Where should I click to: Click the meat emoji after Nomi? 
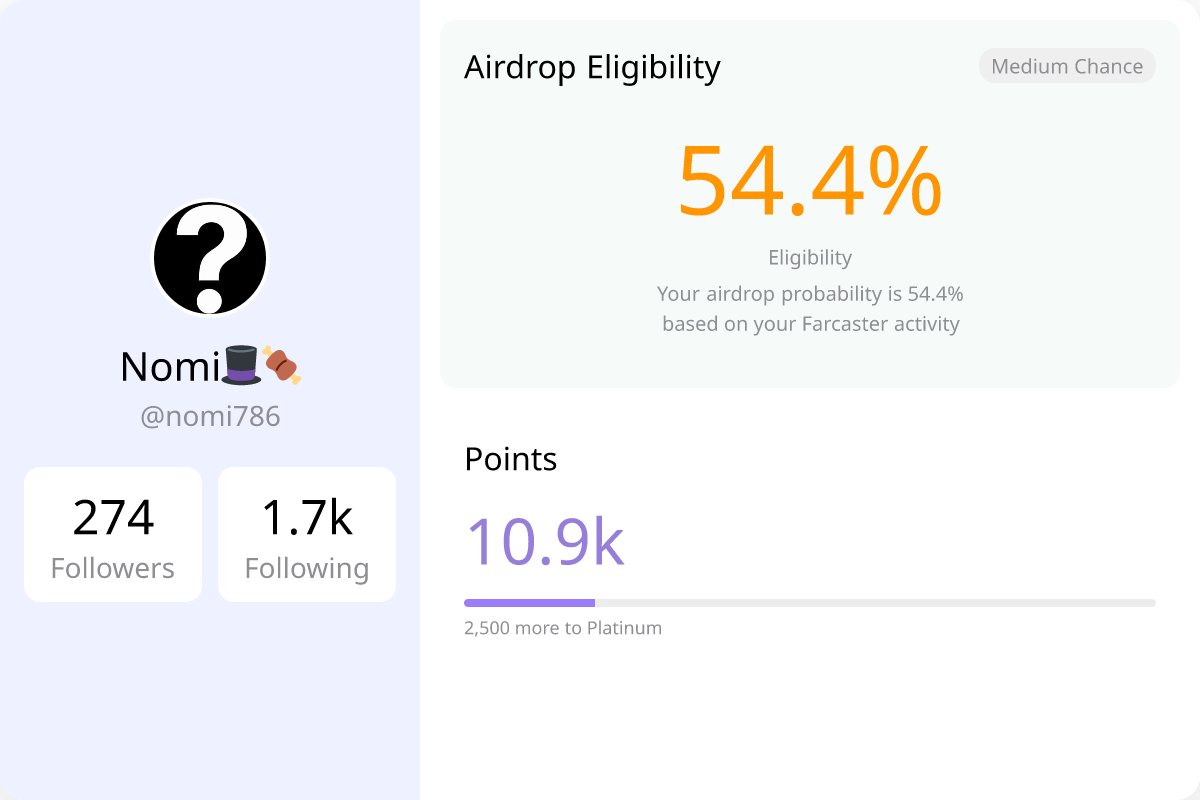tap(281, 366)
